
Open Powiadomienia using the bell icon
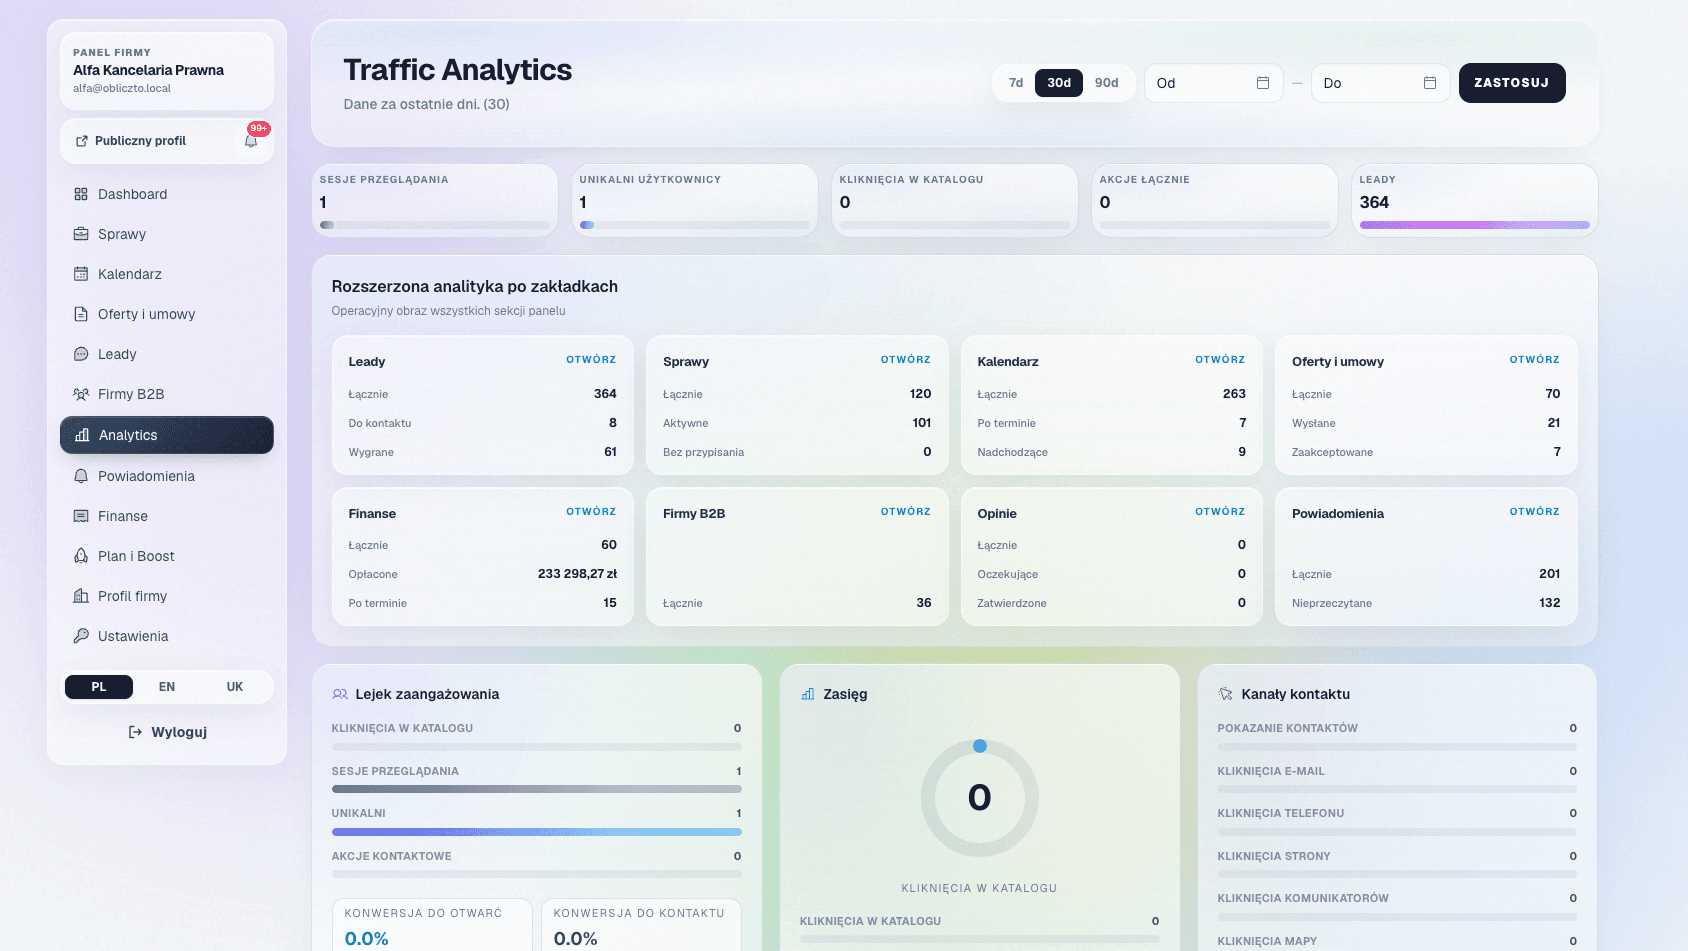pos(81,476)
